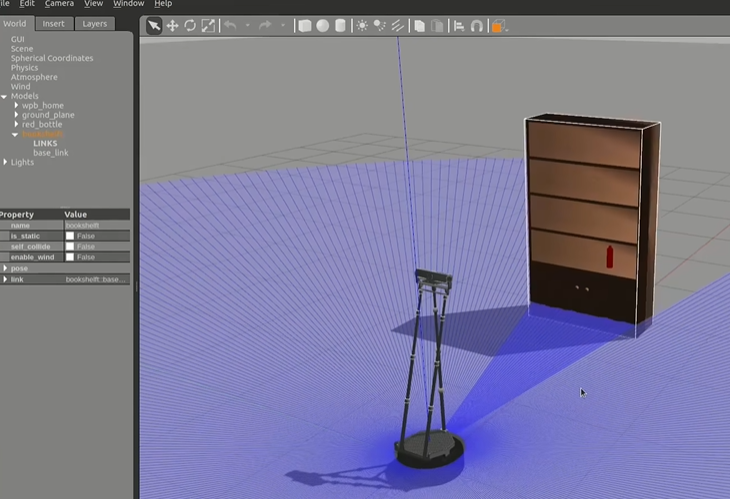Collapse the Models tree node

(x=4, y=96)
